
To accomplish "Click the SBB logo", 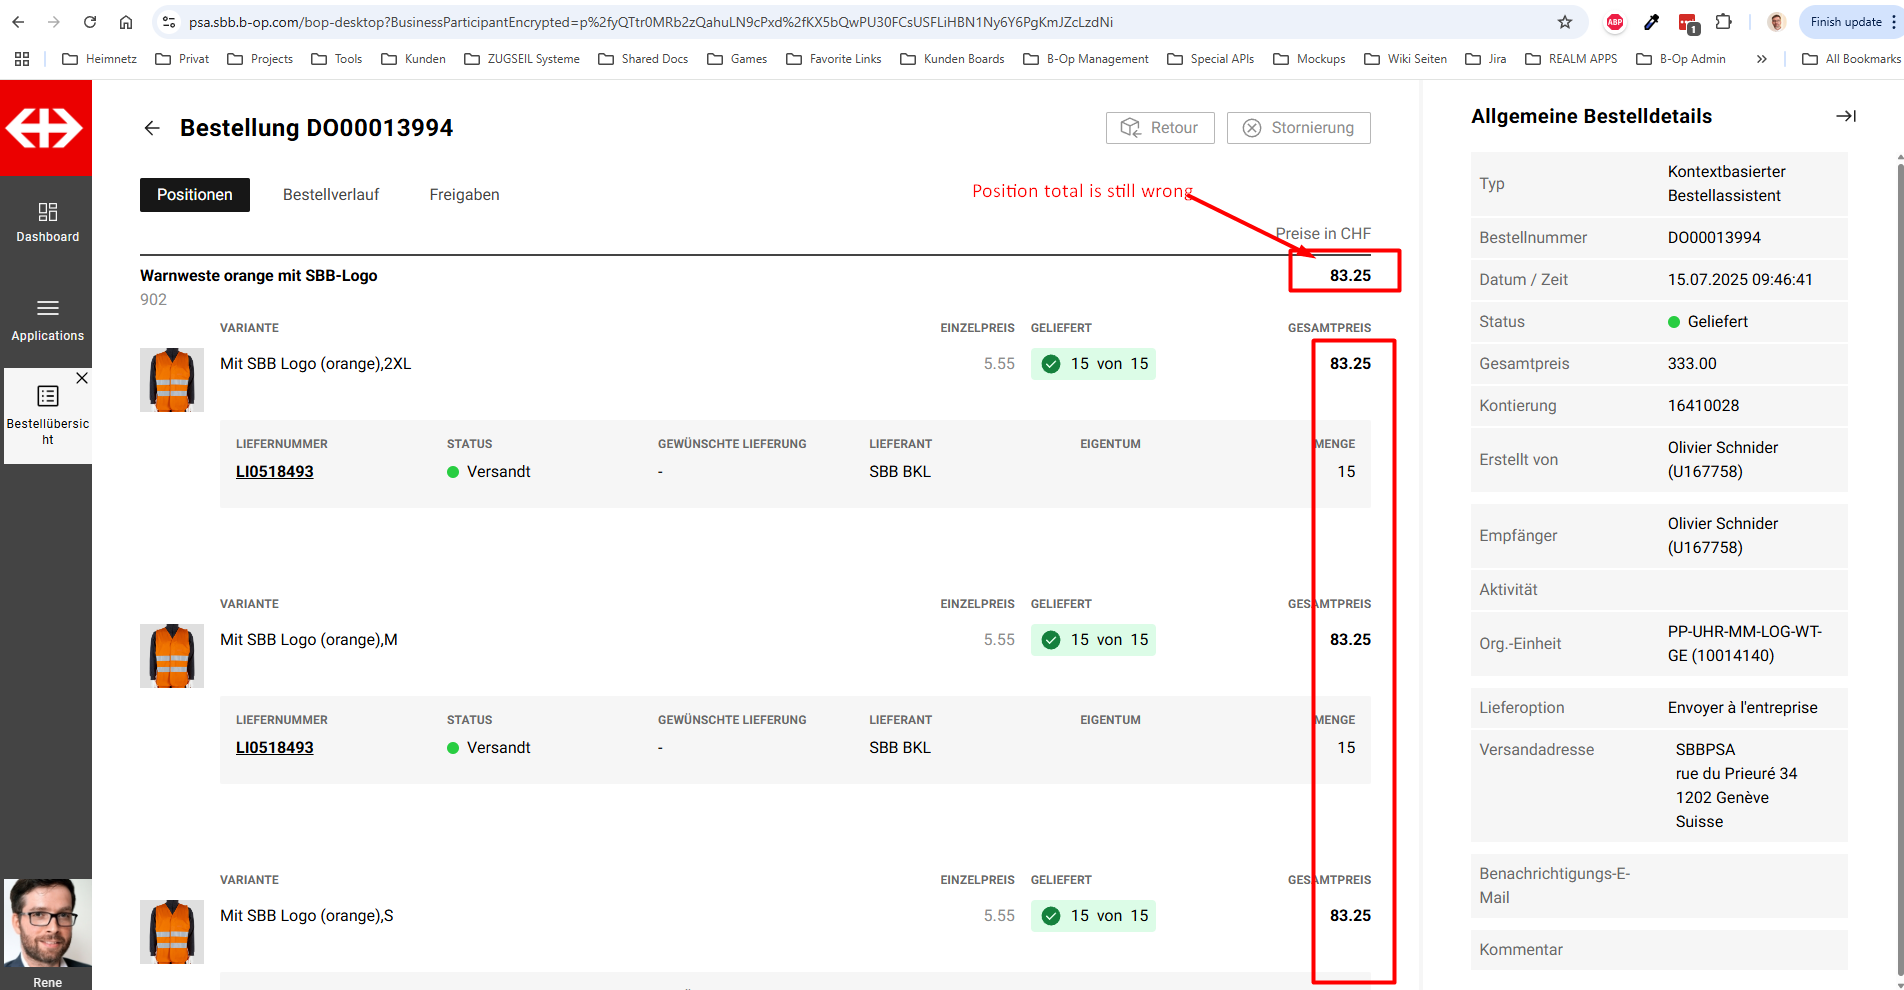I will (x=45, y=128).
